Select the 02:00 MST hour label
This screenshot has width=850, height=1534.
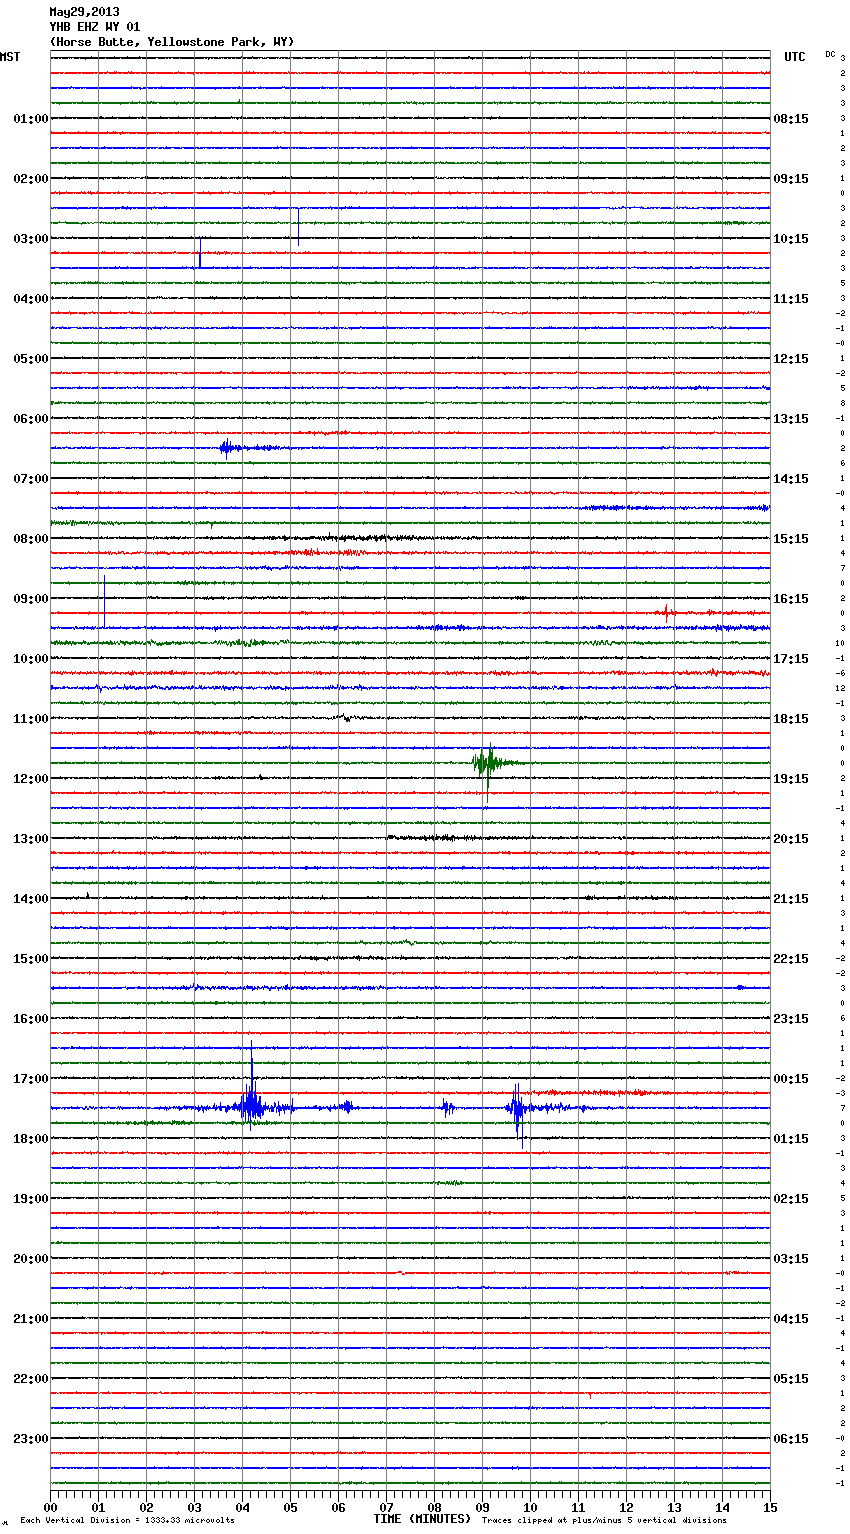coord(31,179)
